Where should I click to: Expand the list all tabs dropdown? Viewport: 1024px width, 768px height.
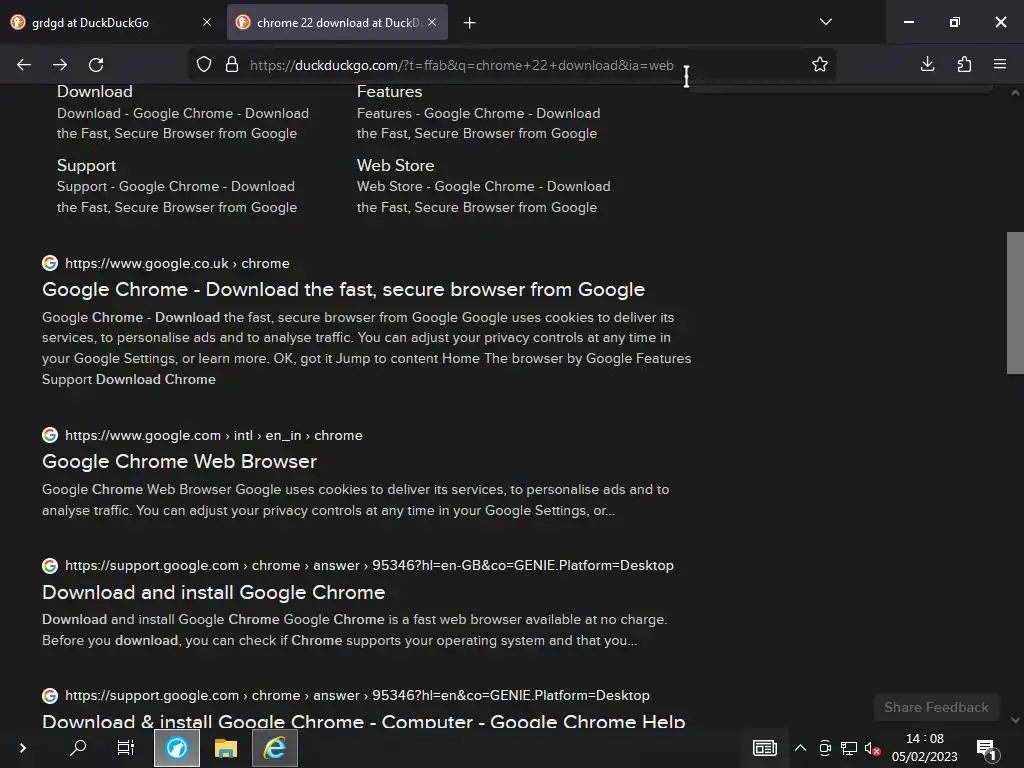(825, 22)
